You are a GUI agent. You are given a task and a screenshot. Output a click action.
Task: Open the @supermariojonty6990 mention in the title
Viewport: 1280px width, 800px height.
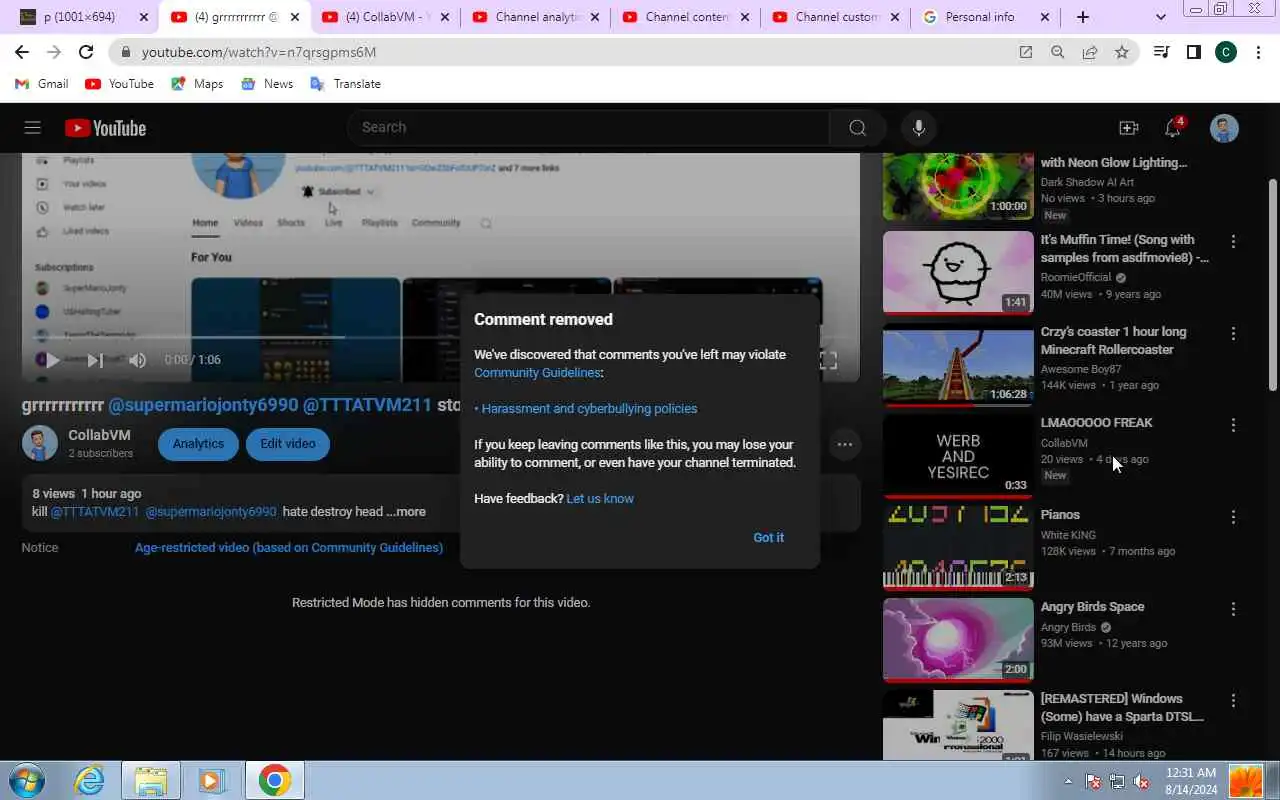[x=203, y=405]
